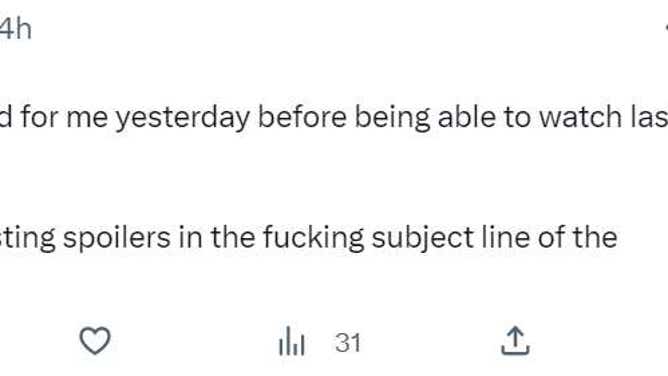Click the word 'subject' in the tweet
This screenshot has width=668, height=376.
pyautogui.click(x=423, y=238)
